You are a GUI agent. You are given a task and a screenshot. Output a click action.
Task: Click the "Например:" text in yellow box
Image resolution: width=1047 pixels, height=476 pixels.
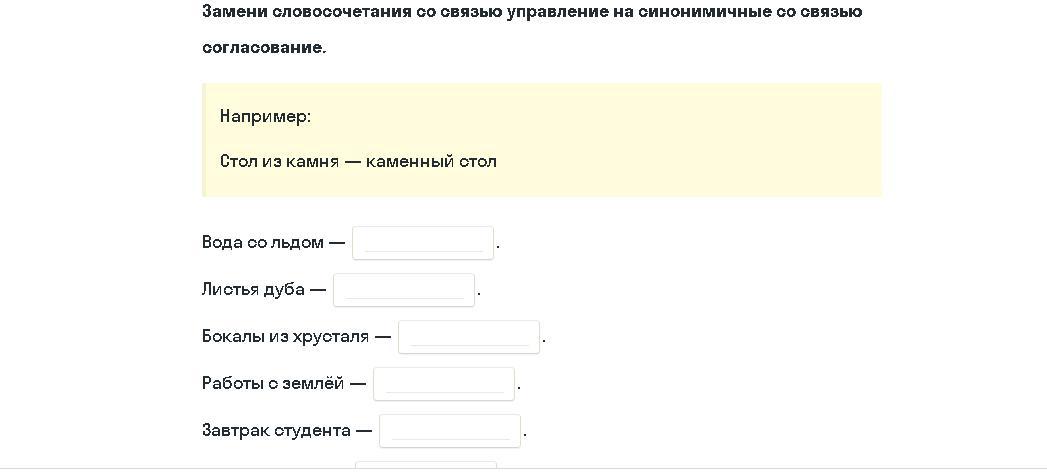(266, 117)
